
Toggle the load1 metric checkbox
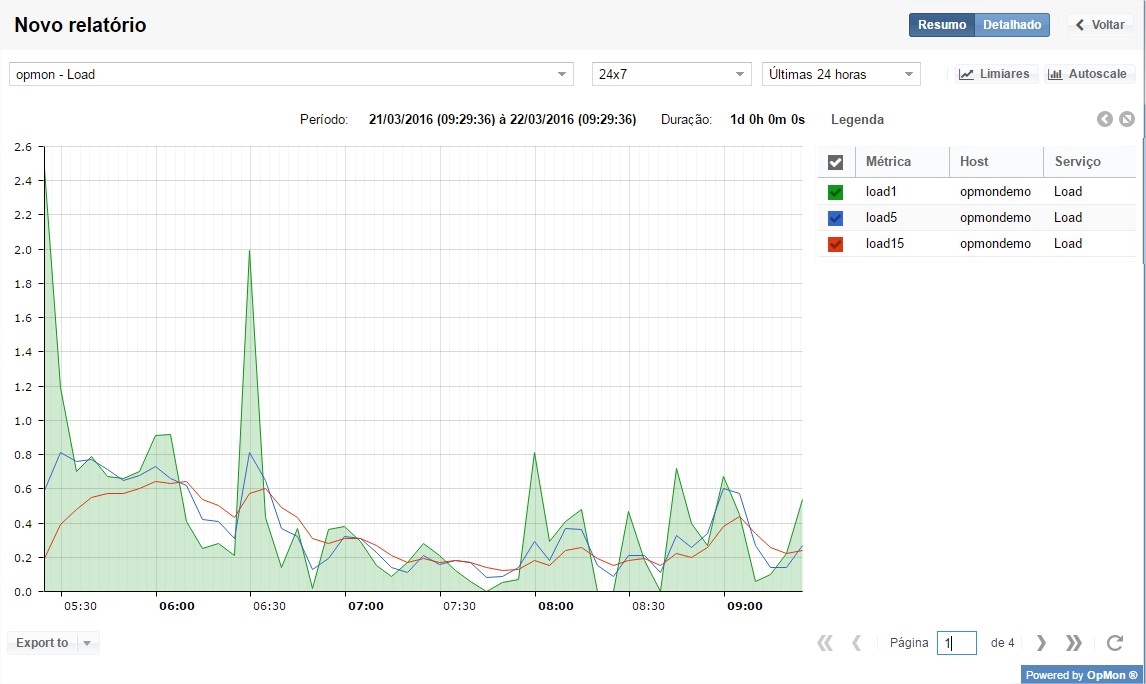click(836, 192)
